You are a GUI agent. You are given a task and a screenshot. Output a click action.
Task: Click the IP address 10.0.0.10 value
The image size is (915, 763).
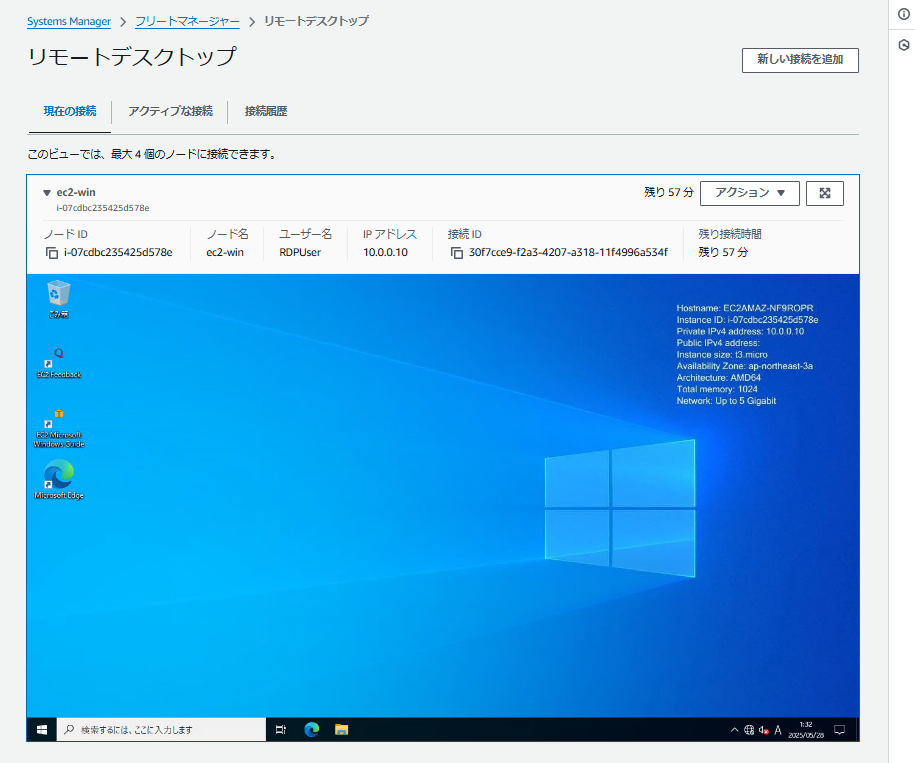(385, 253)
